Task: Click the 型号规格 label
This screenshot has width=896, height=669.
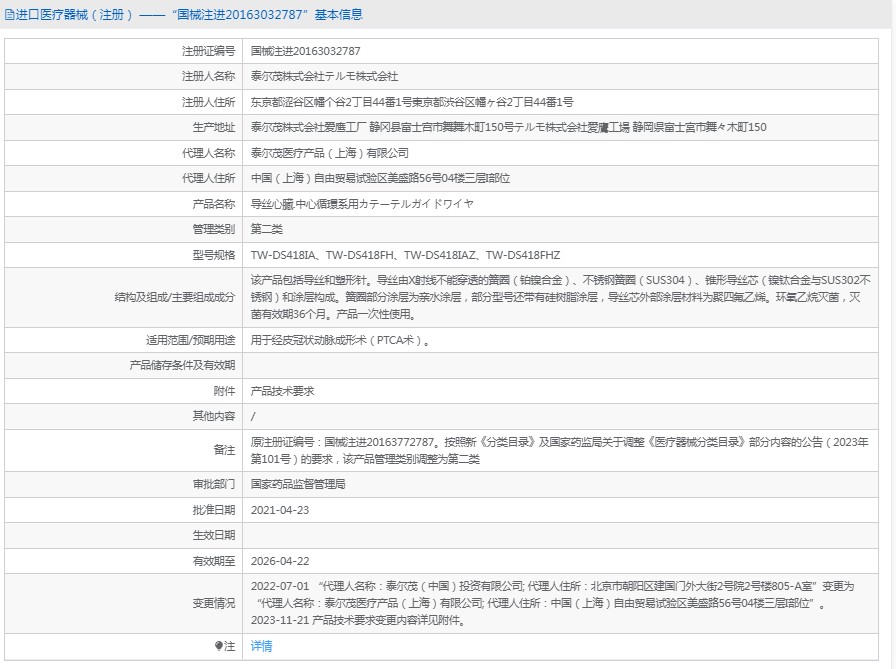Action: (214, 255)
